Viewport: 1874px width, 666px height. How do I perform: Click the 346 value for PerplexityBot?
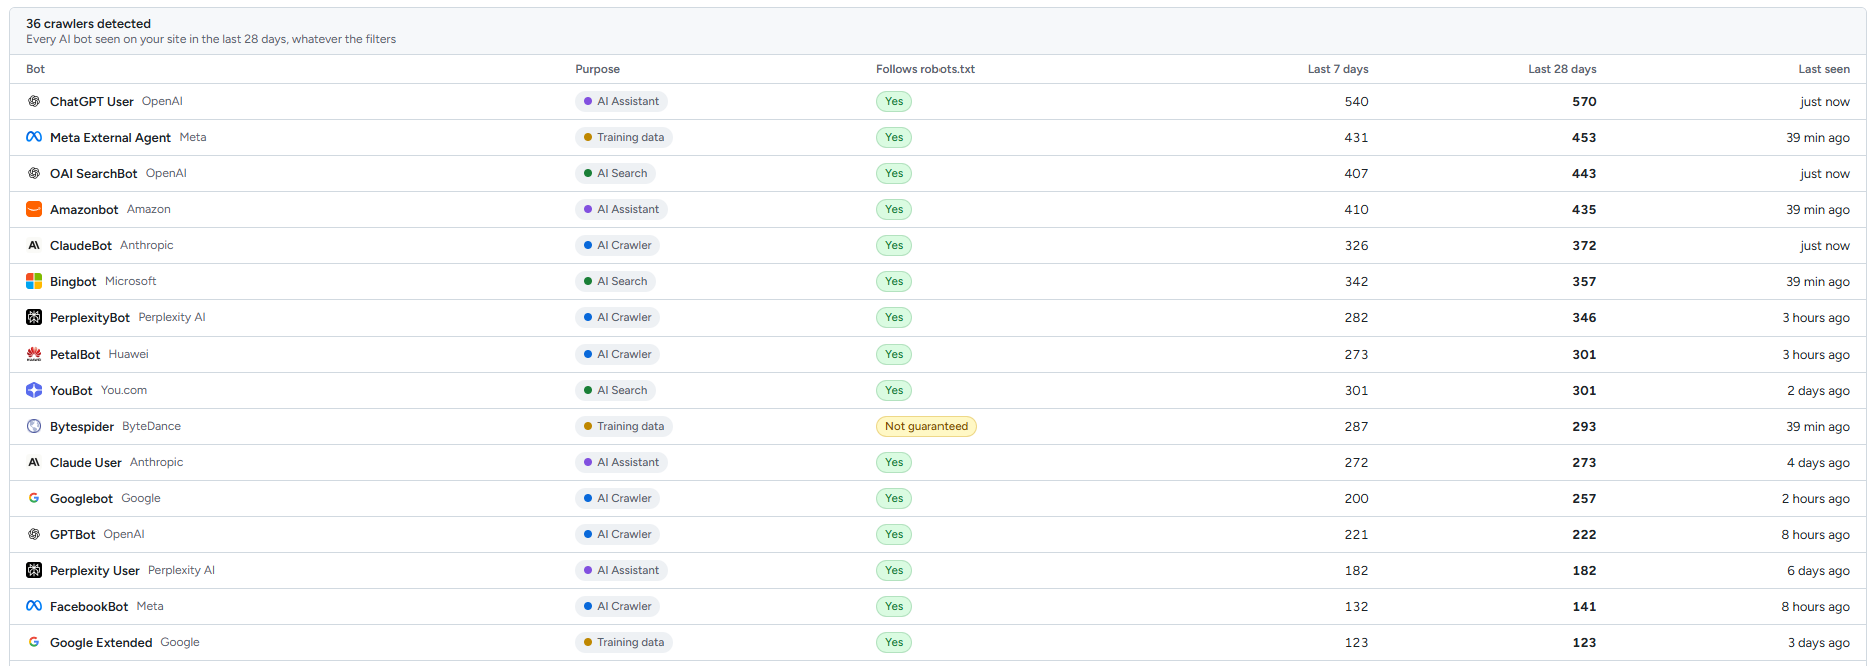(x=1584, y=318)
